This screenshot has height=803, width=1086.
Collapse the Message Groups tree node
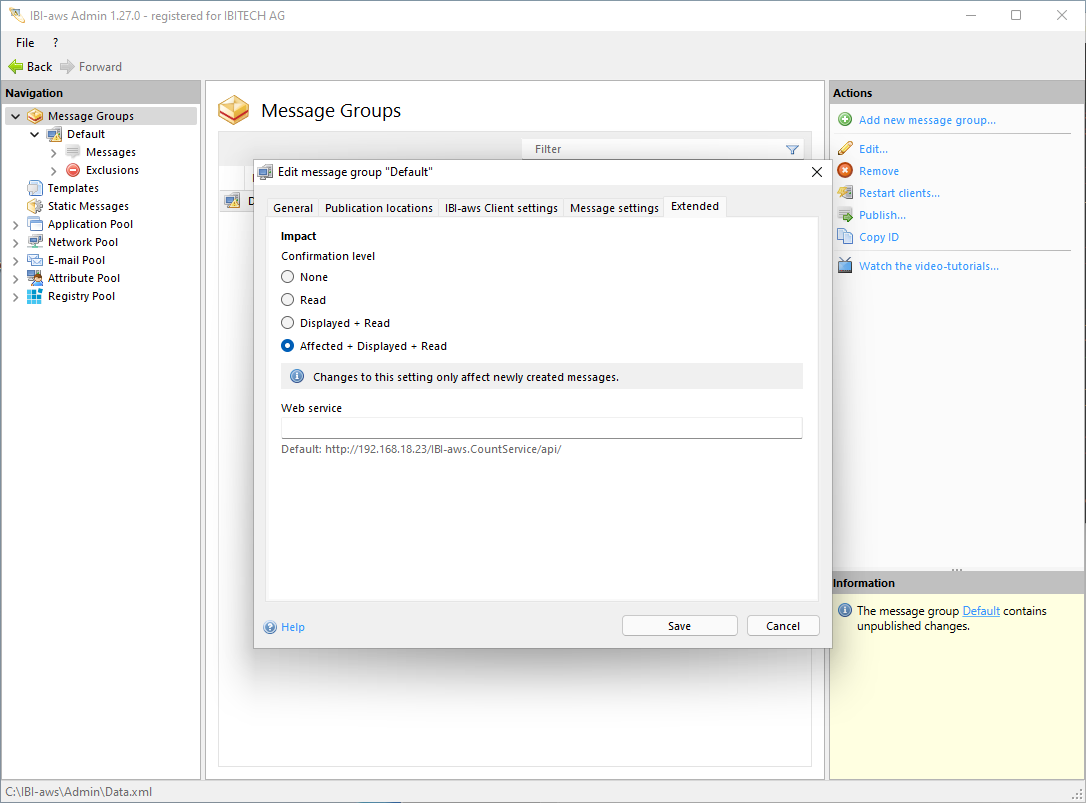tap(15, 116)
